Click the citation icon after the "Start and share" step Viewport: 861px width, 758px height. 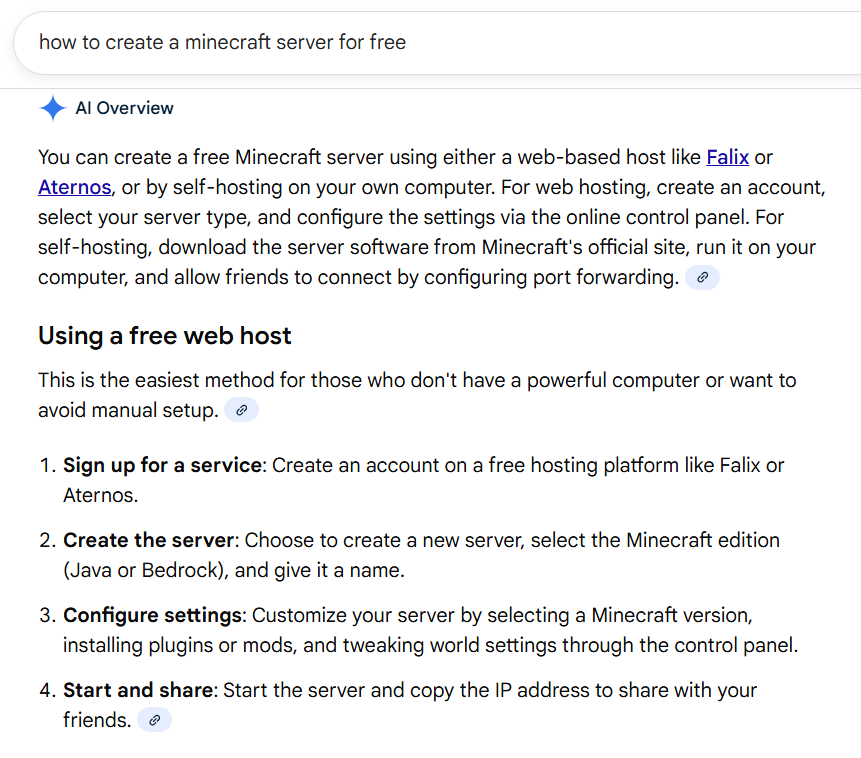click(x=154, y=719)
